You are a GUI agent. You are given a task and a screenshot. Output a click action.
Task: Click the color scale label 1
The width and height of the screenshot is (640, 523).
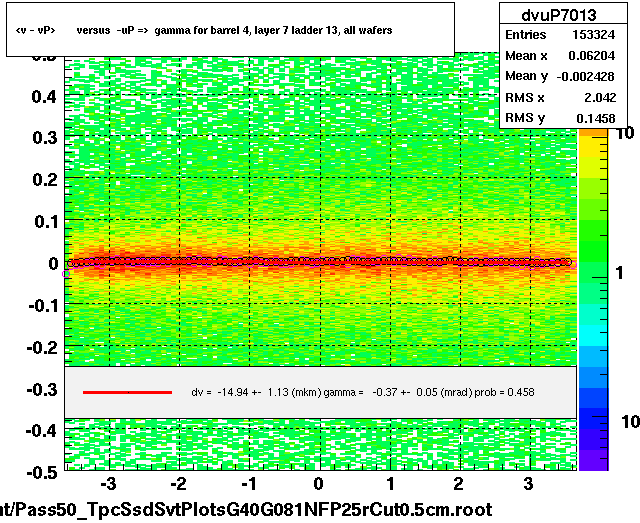619,273
